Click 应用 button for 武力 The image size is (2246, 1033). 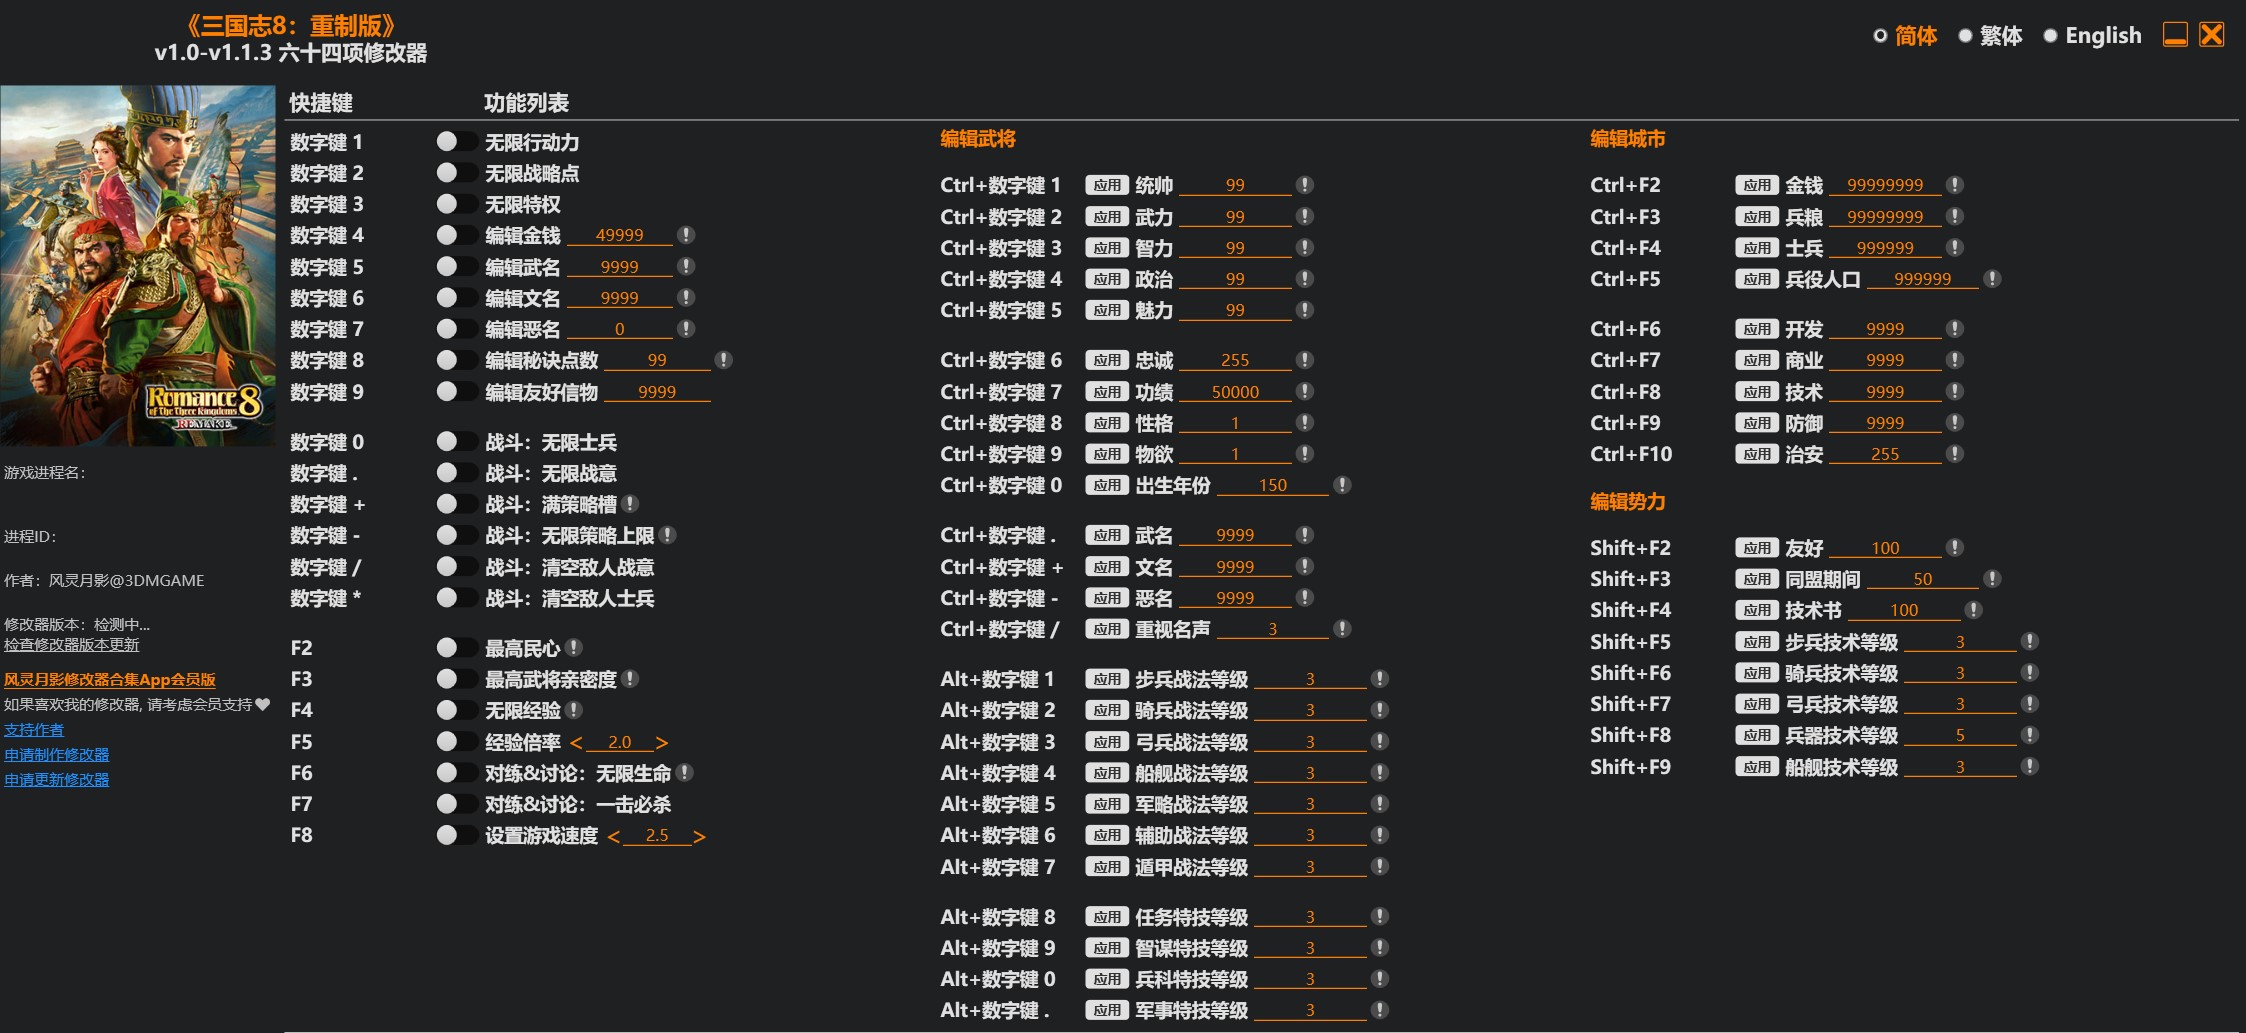1107,217
